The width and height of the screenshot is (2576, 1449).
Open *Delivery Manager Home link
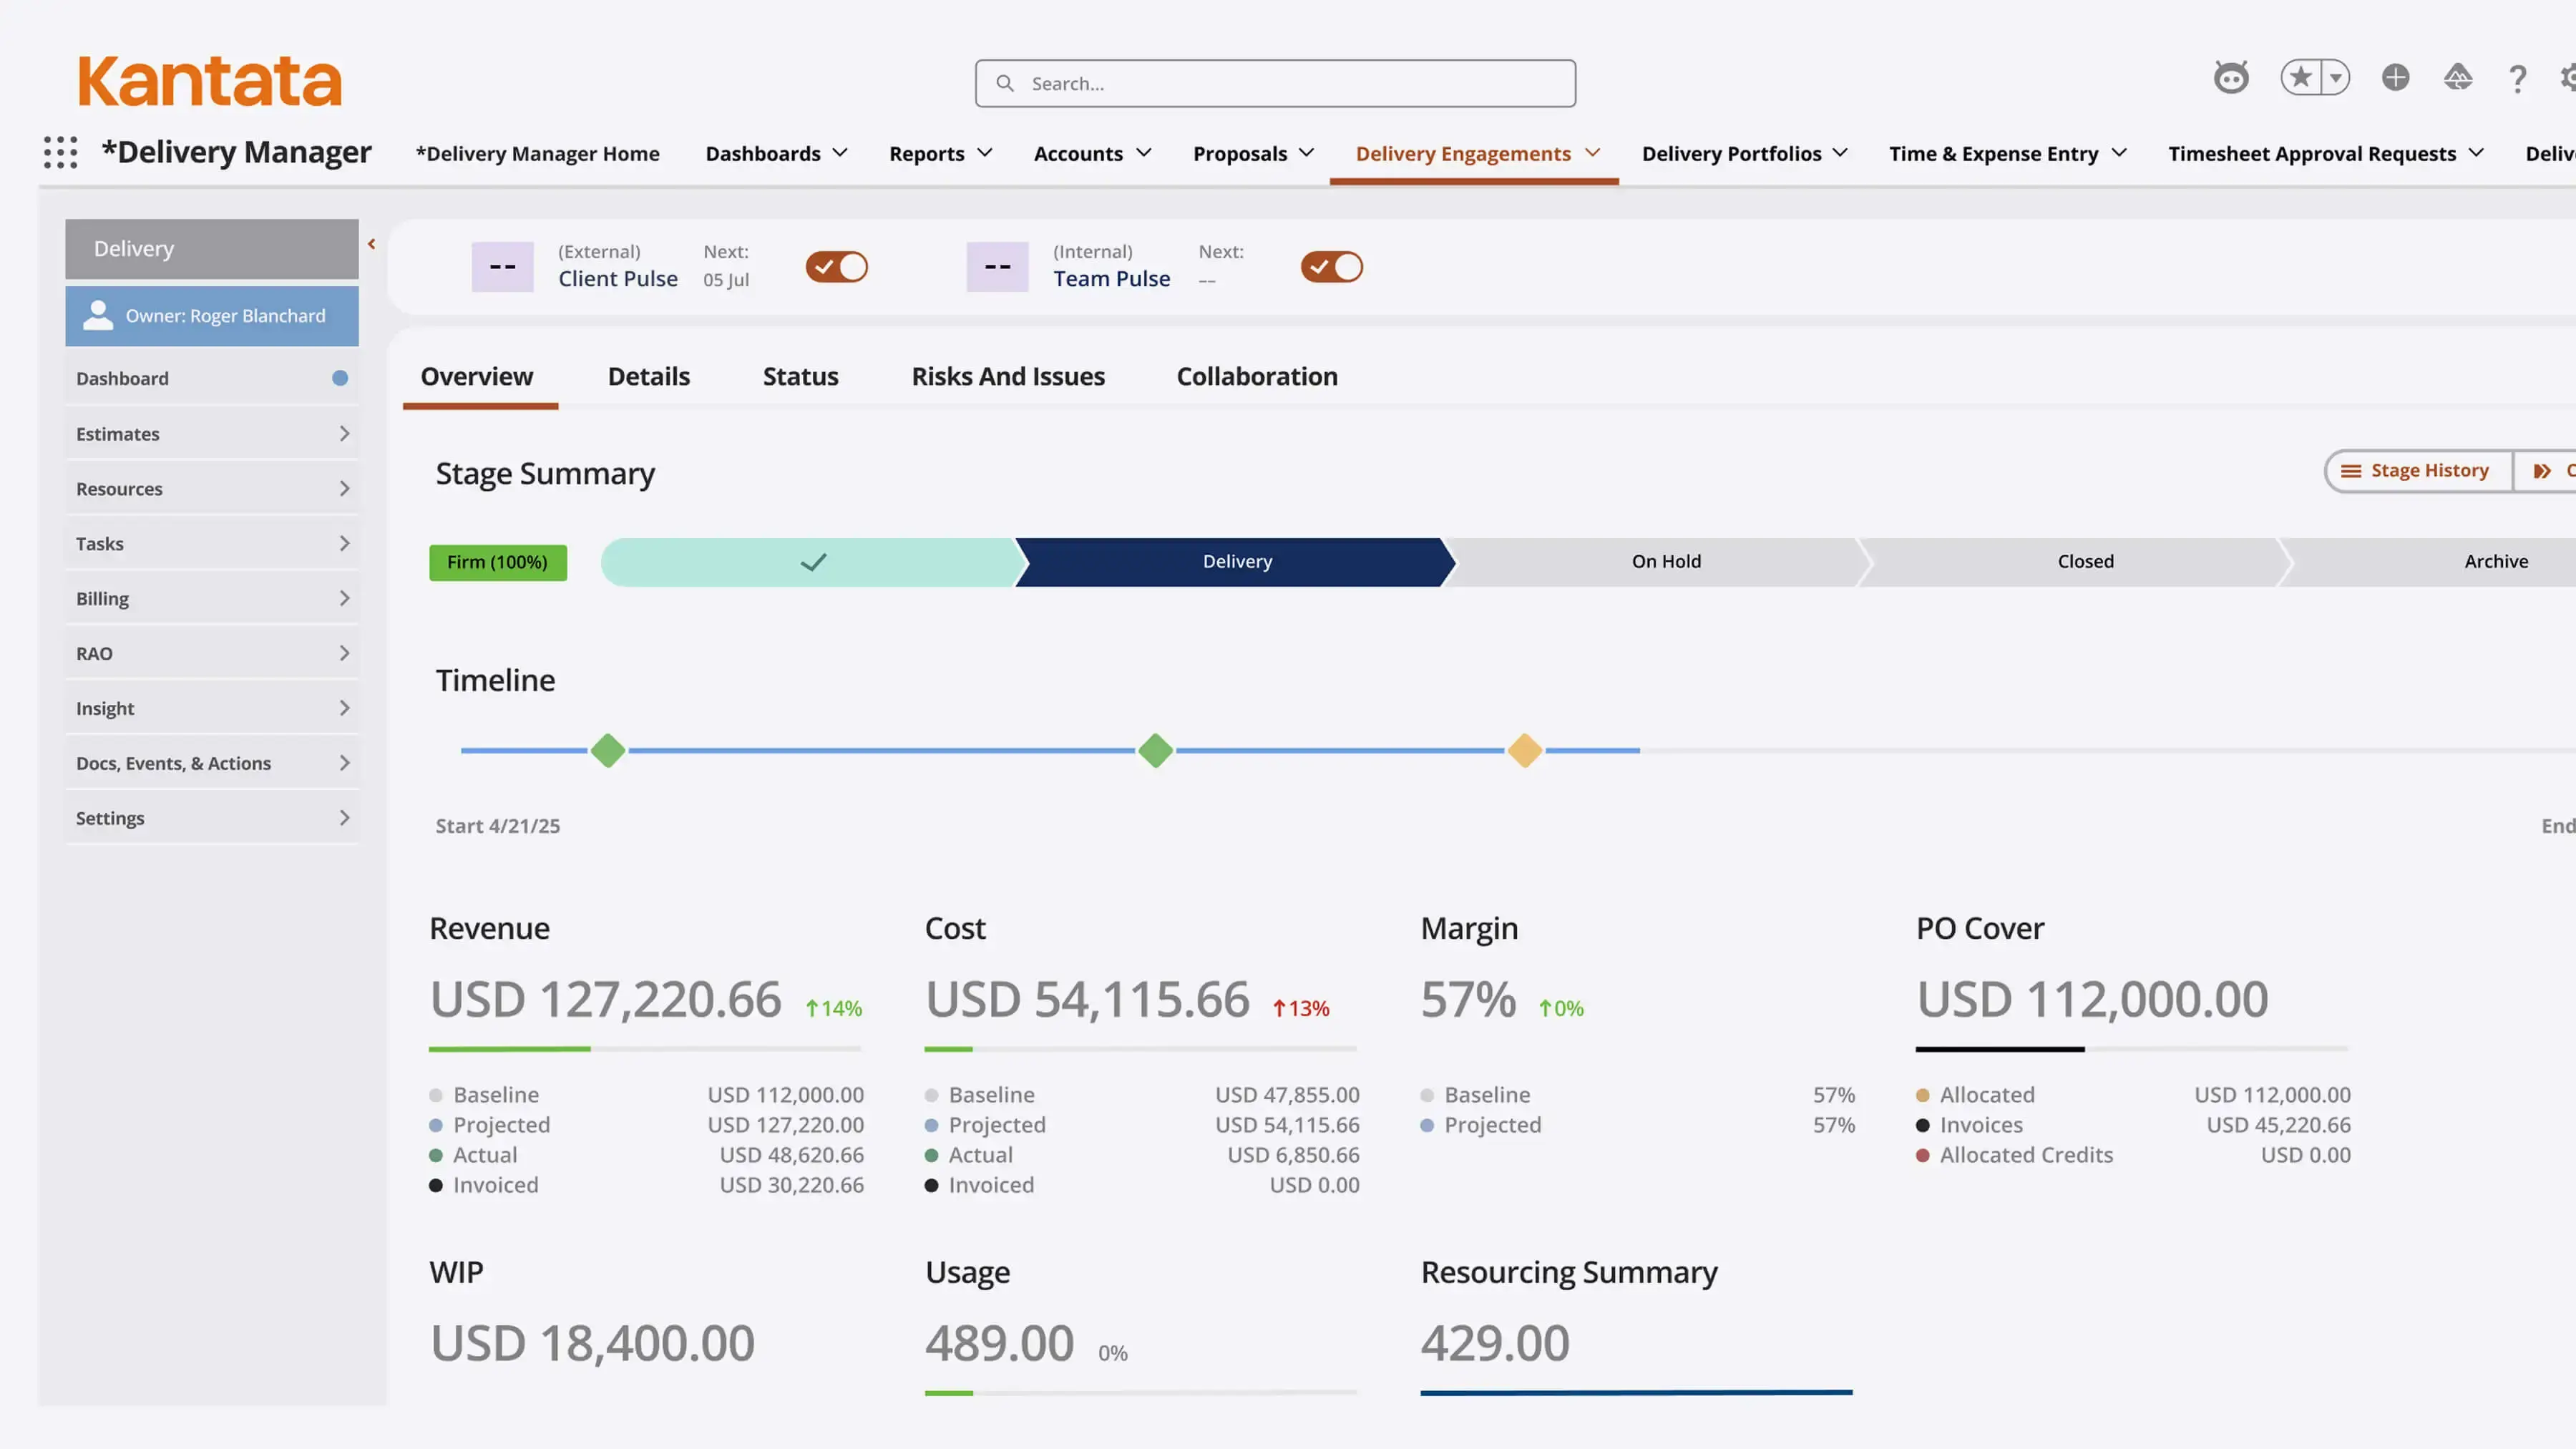(537, 154)
